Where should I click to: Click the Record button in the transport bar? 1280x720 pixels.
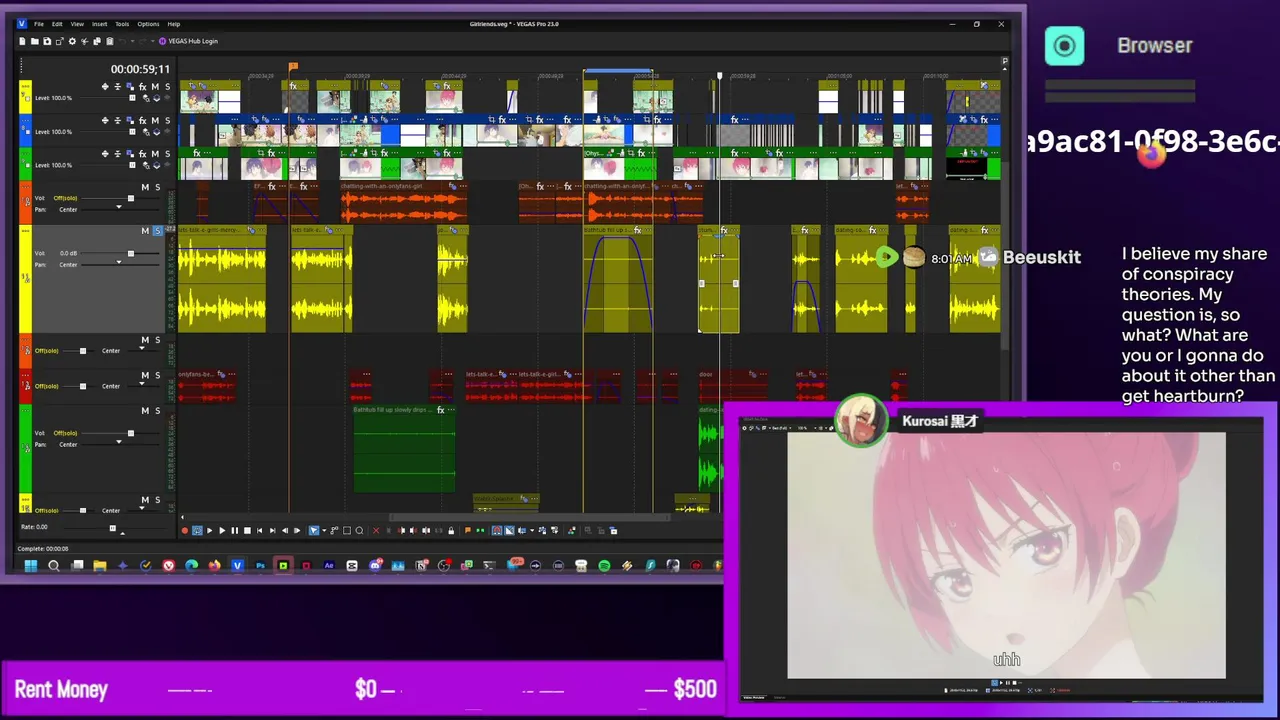[x=184, y=530]
